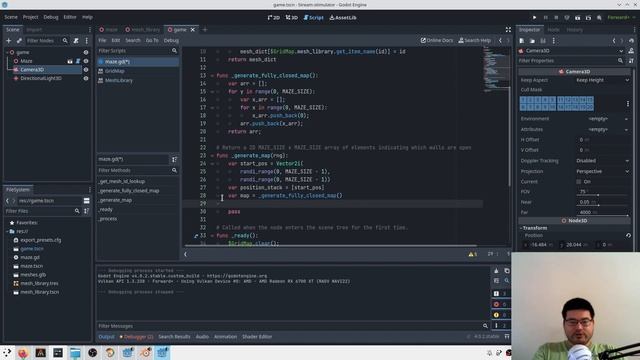
Task: Toggle visibility of game node
Action: tap(86, 53)
